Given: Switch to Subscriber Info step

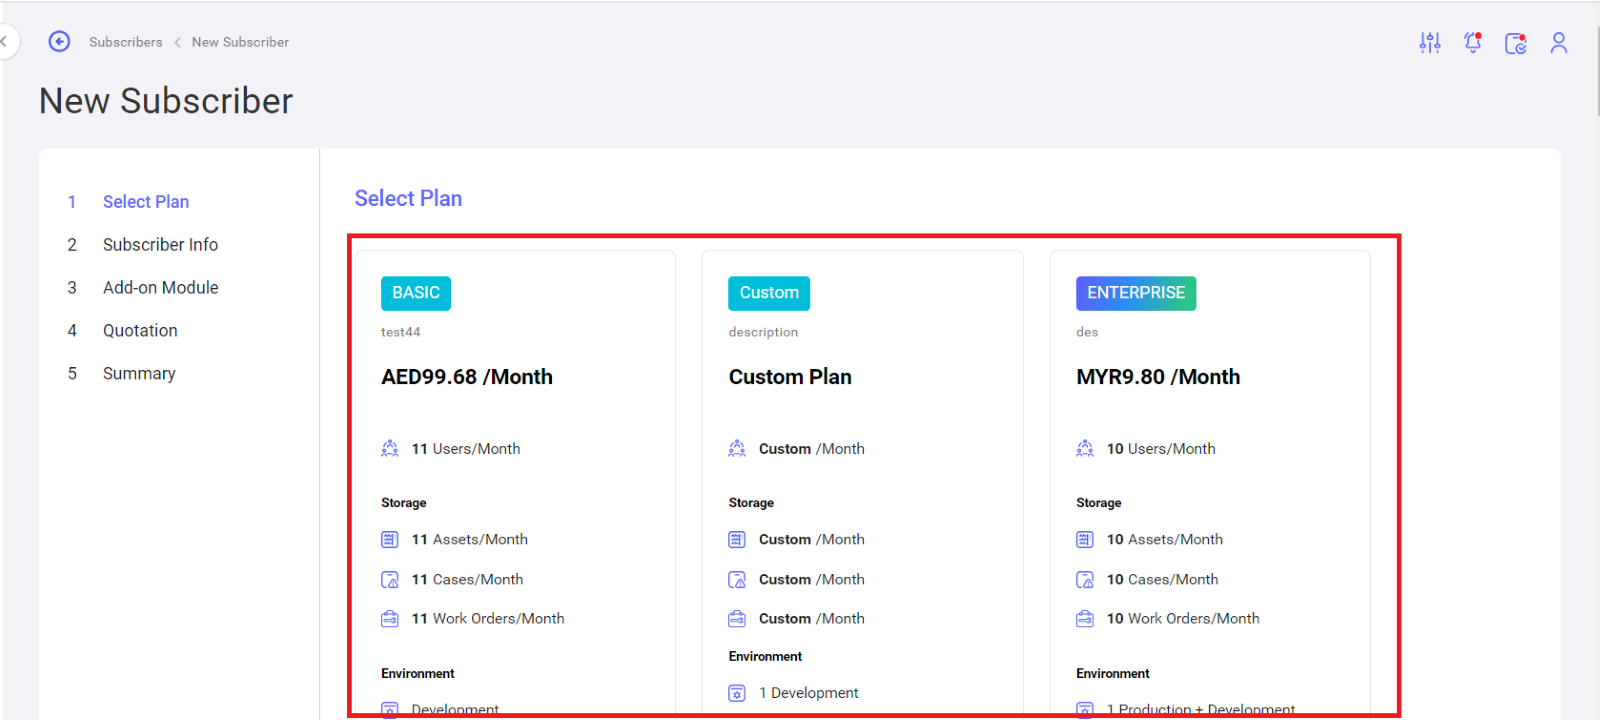Looking at the screenshot, I should [x=160, y=245].
